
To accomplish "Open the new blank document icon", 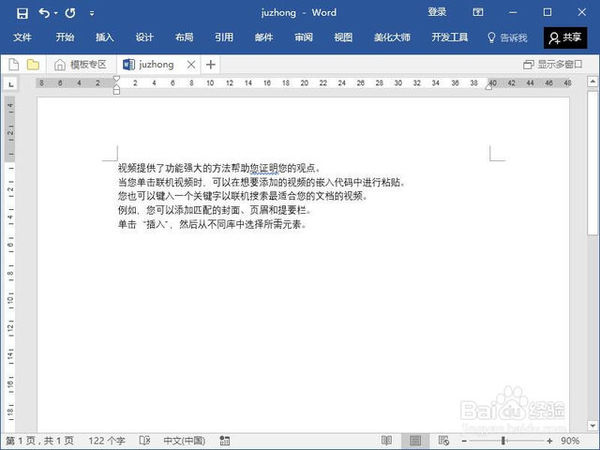I will pos(14,64).
